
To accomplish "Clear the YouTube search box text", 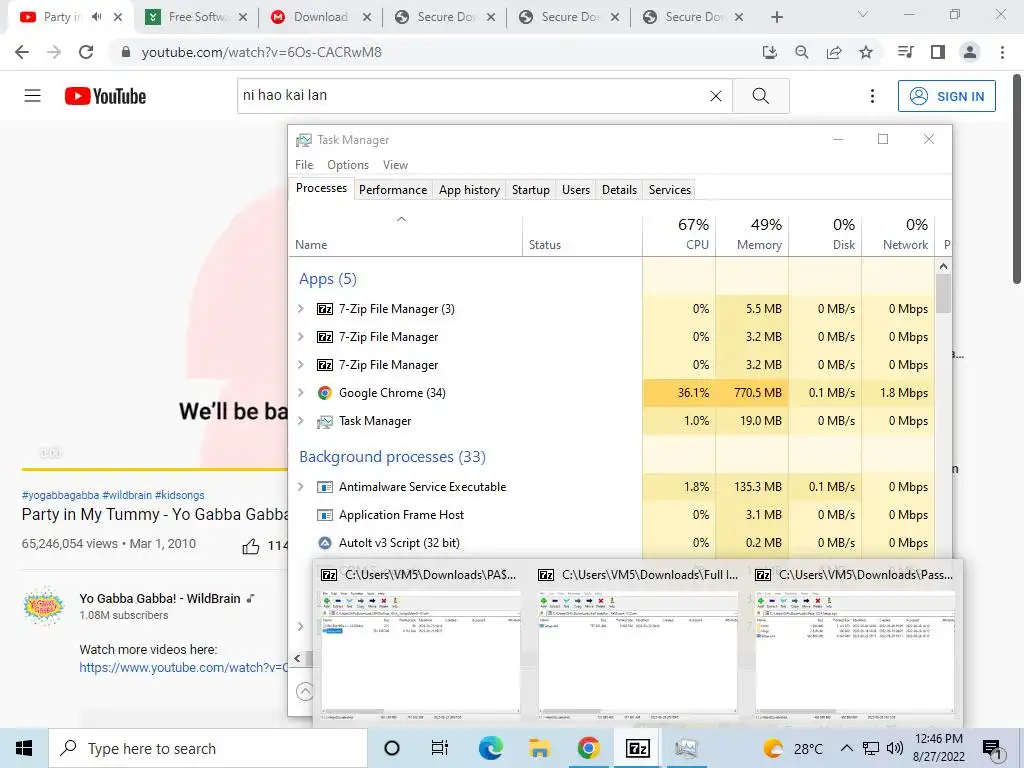I will pos(716,96).
